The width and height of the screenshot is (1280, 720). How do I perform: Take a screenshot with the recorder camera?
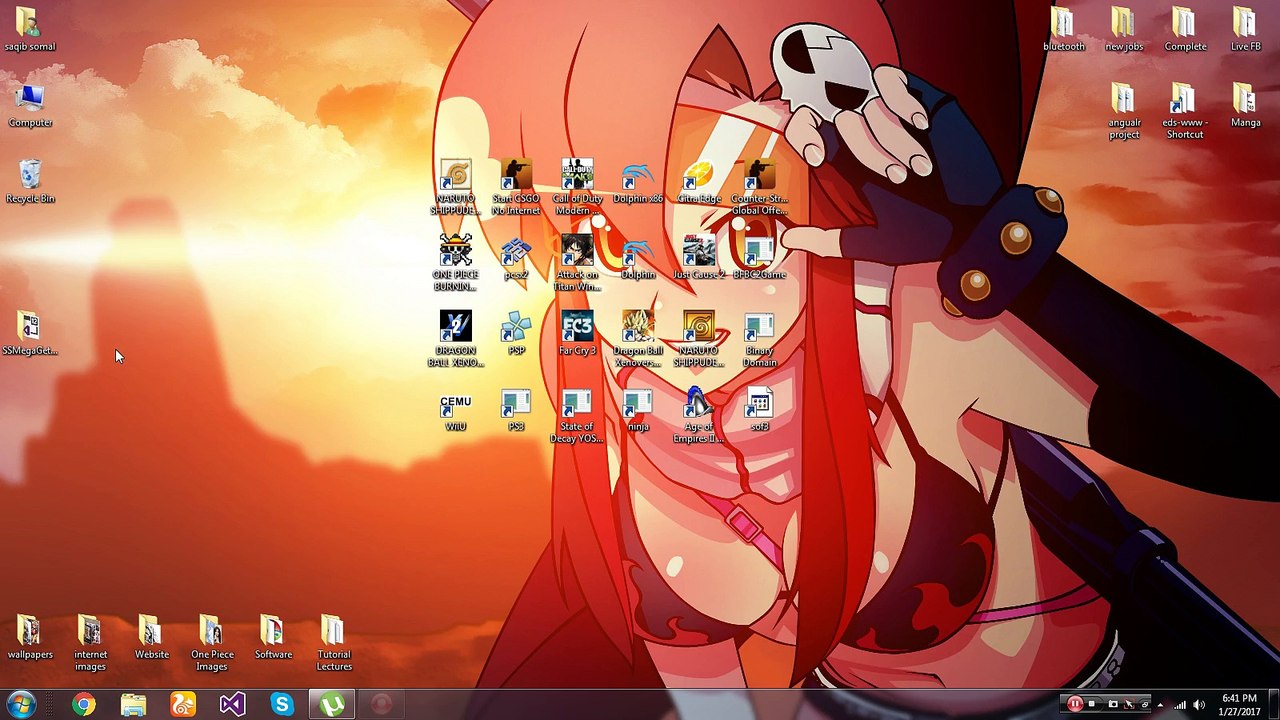[x=1111, y=704]
